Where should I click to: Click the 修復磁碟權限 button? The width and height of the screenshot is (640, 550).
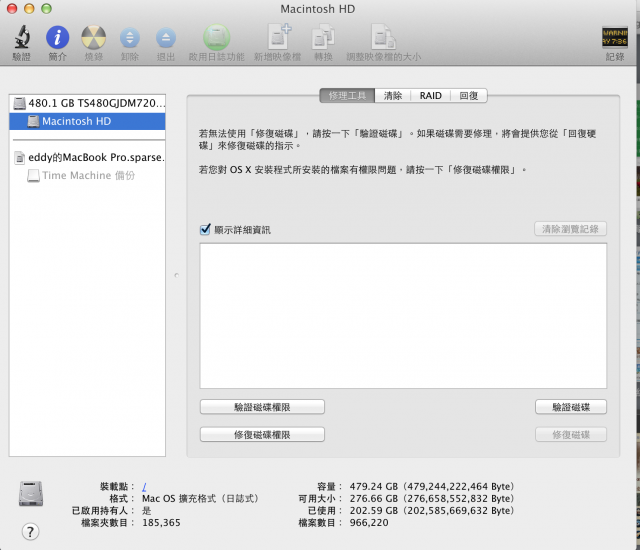click(262, 435)
